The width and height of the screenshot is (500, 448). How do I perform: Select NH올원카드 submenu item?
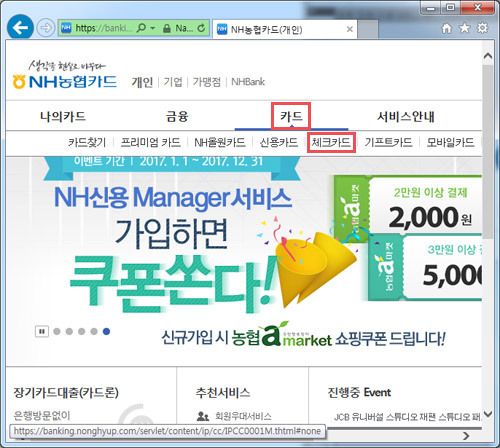click(x=220, y=143)
